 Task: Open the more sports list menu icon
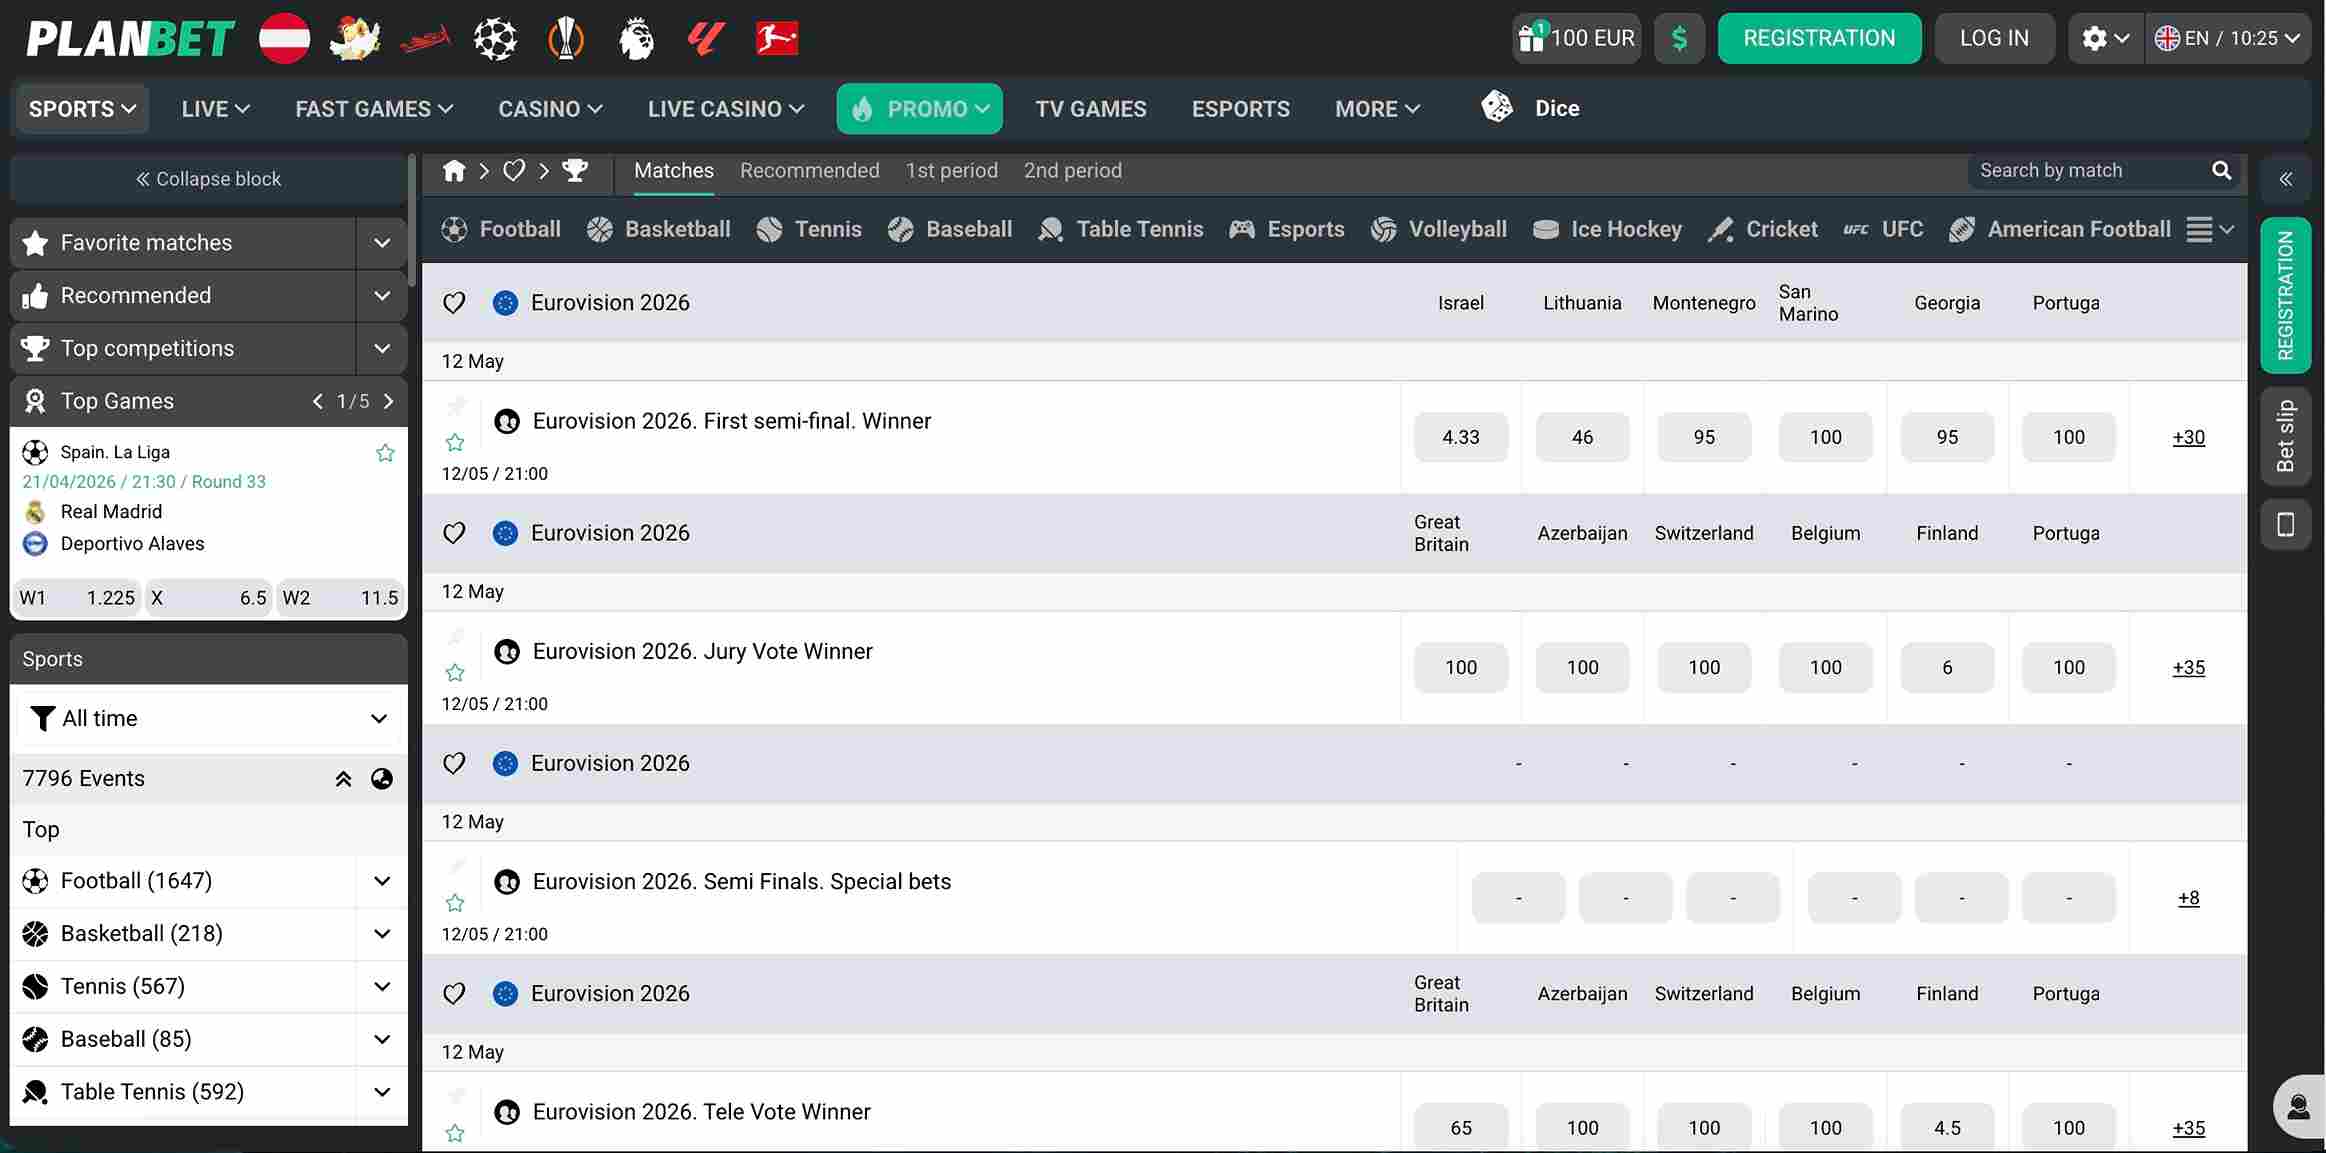click(2210, 229)
